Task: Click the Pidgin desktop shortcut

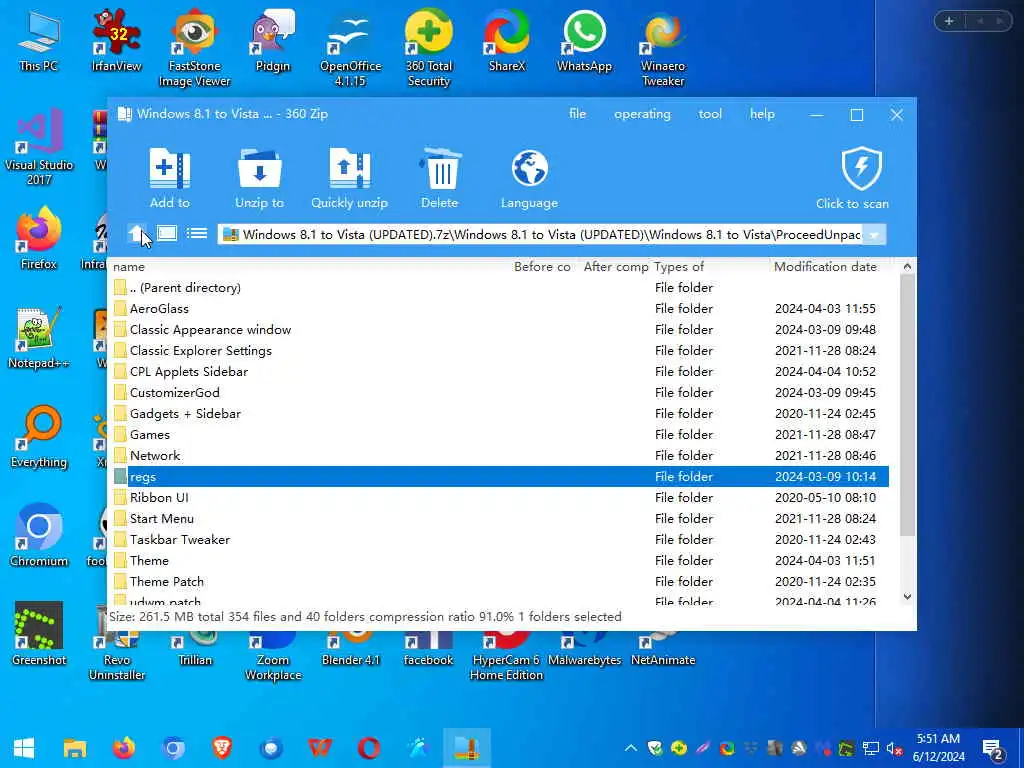Action: [272, 41]
